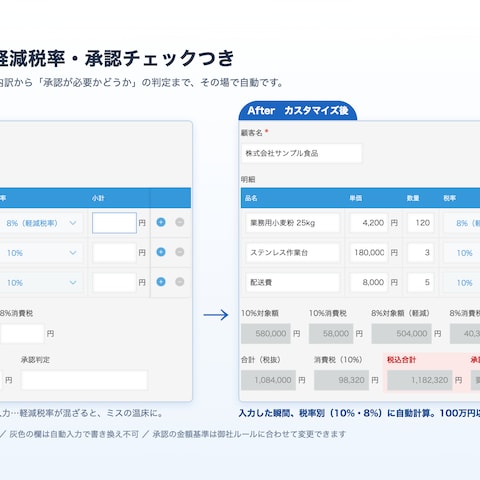Click the 8%消費税 input in the Before panel

[x=22, y=334]
